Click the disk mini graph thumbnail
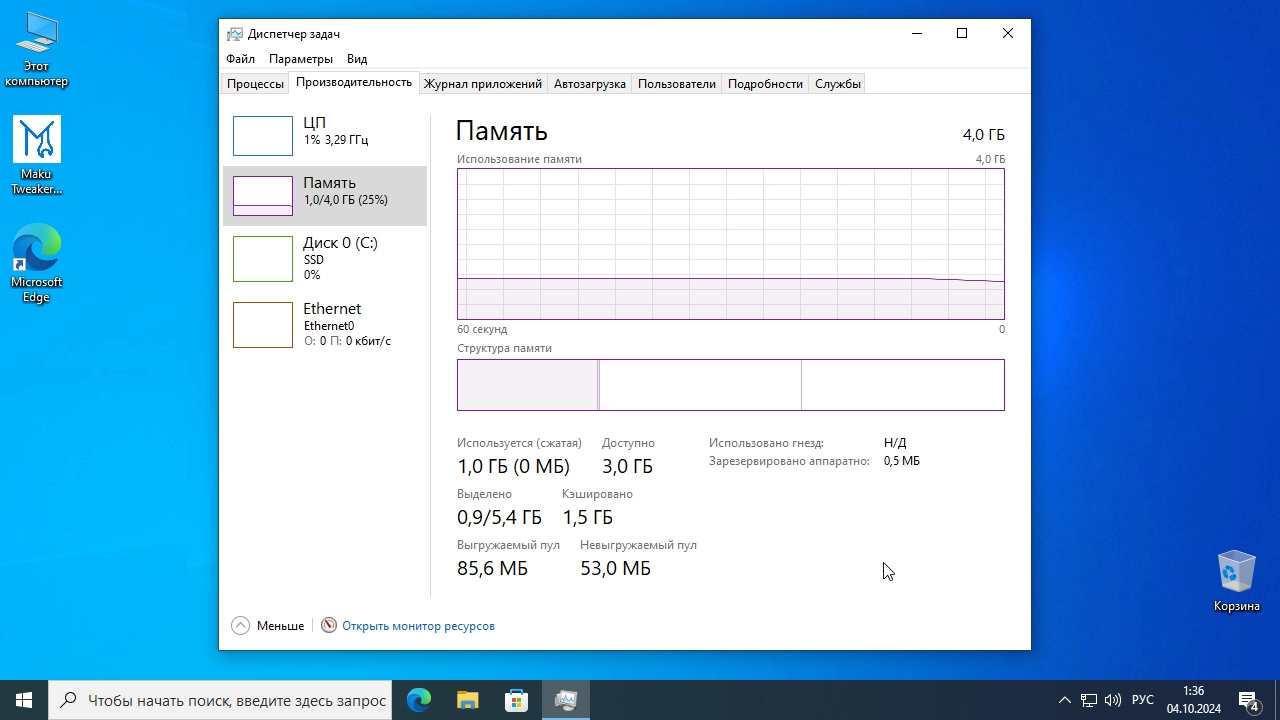The width and height of the screenshot is (1280, 720). 263,259
